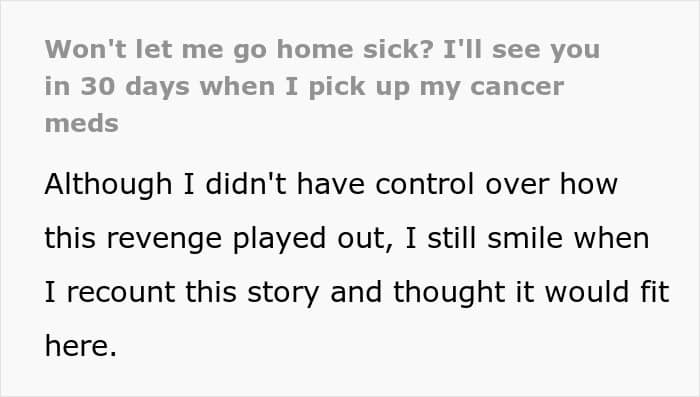The height and width of the screenshot is (397, 700).
Task: Click "would fit" in the third body line
Action: coord(607,293)
